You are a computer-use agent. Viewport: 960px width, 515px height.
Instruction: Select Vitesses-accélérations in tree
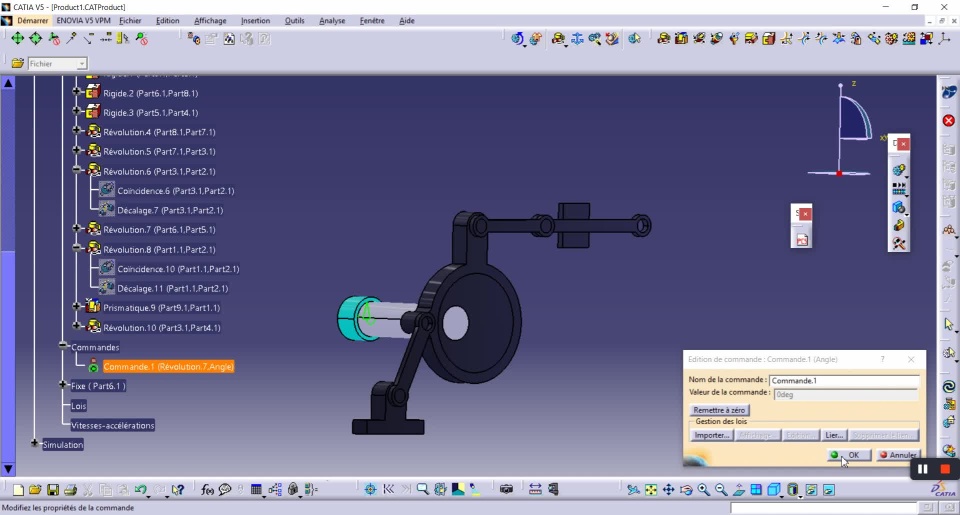(x=113, y=426)
